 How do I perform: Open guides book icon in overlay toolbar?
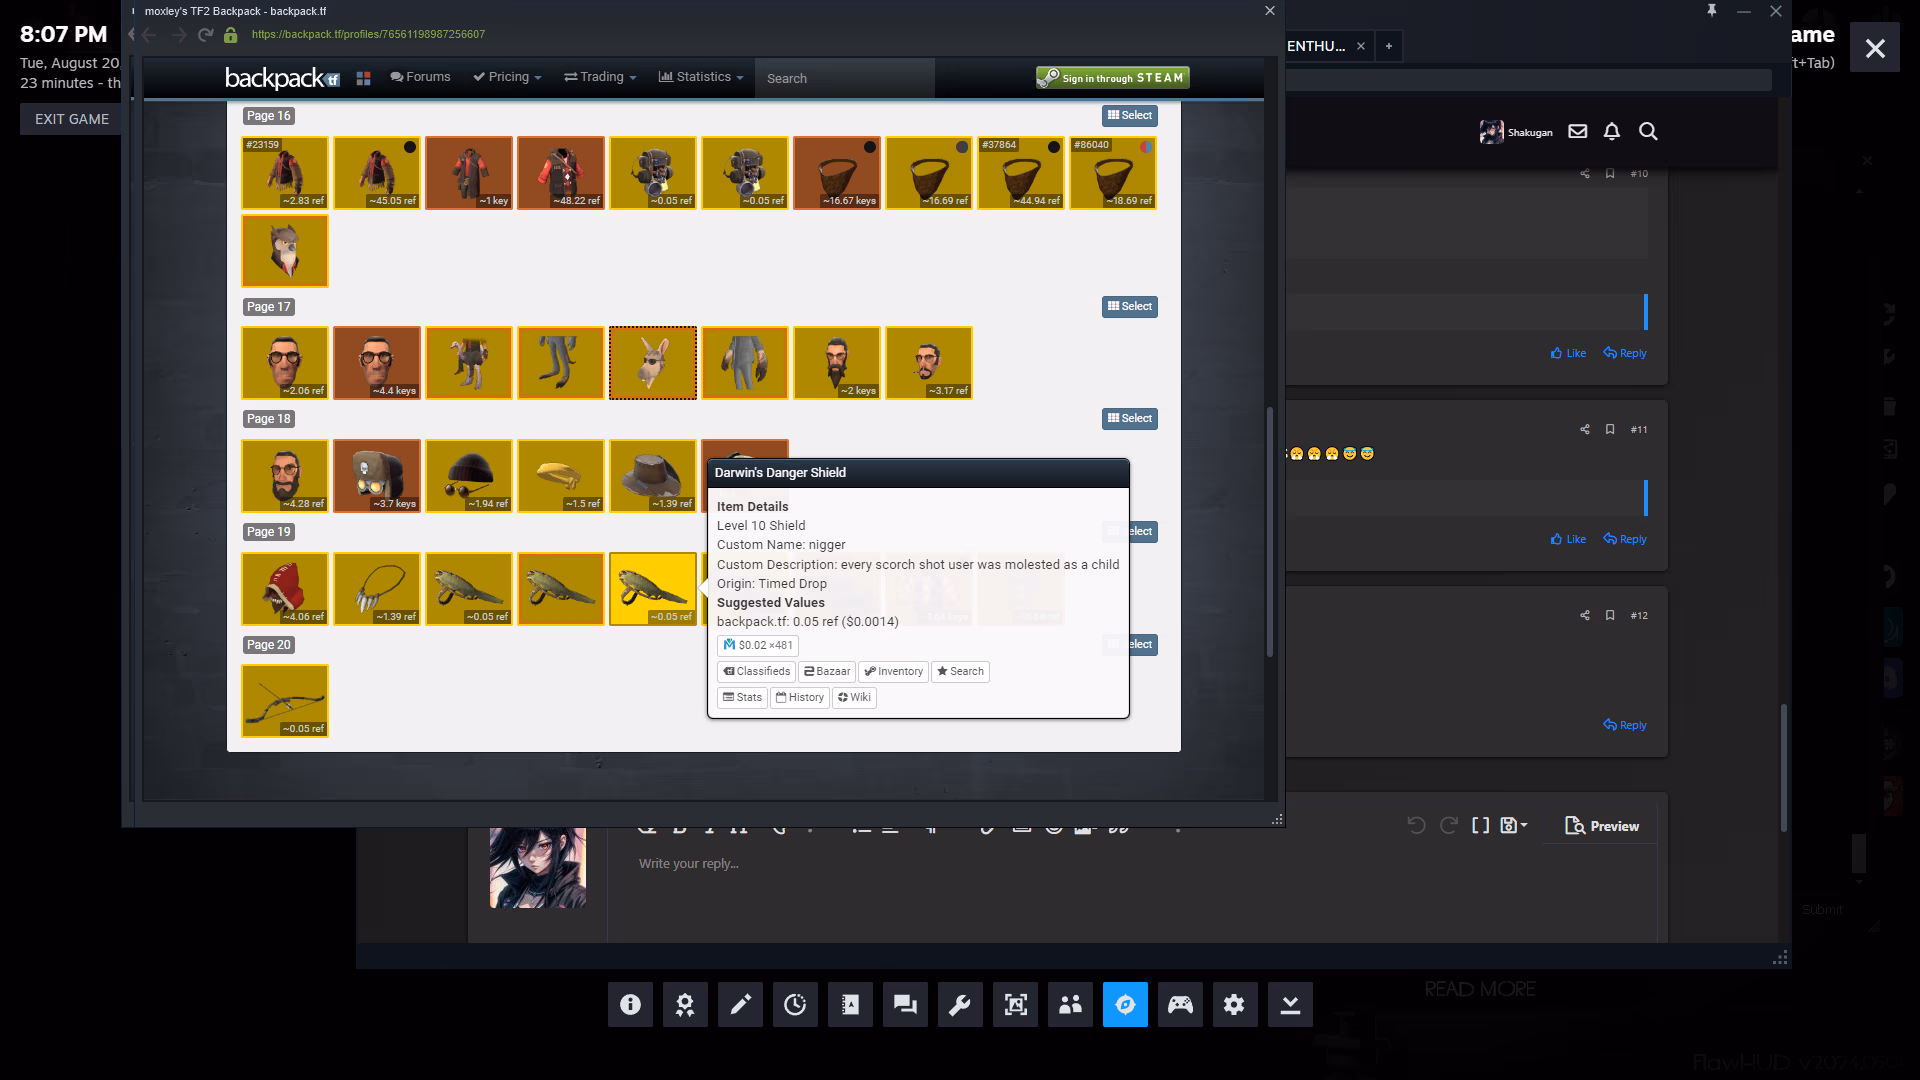click(x=850, y=1004)
